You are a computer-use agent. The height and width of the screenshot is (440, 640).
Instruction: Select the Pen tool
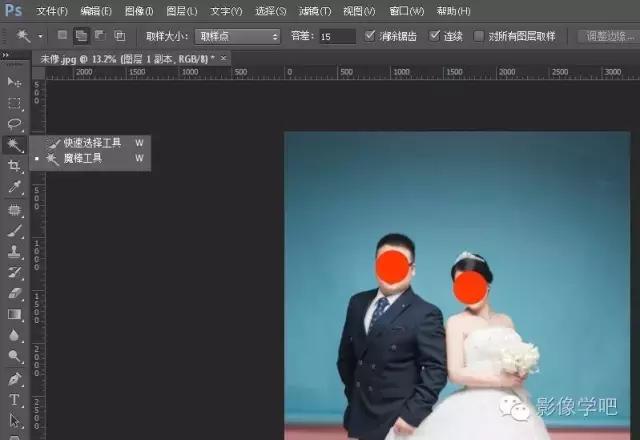[14, 379]
